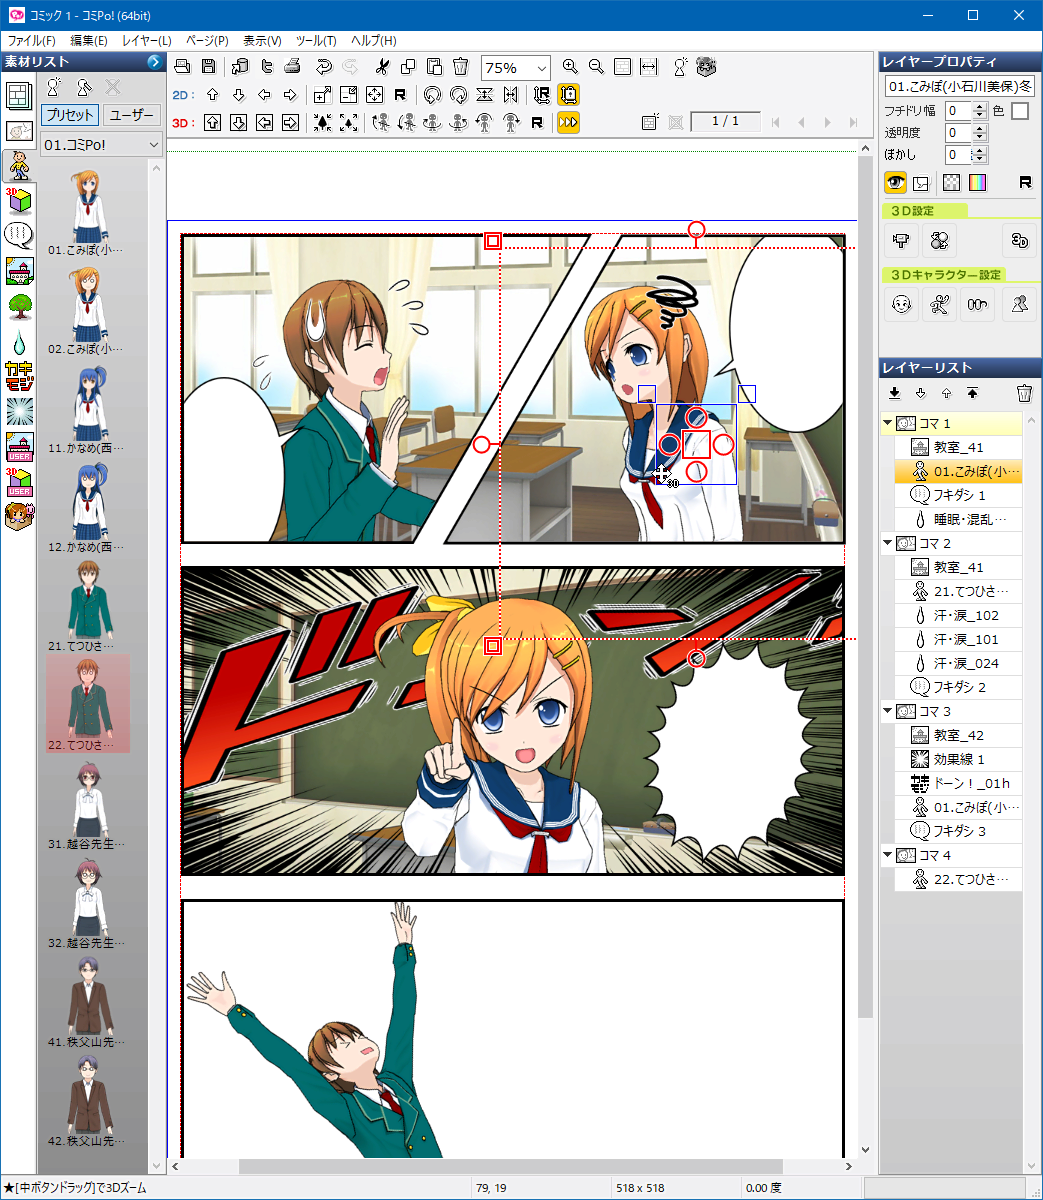Screen dimensions: 1043x1200
Task: Click the フチドリ border color swatch
Action: tap(1019, 111)
